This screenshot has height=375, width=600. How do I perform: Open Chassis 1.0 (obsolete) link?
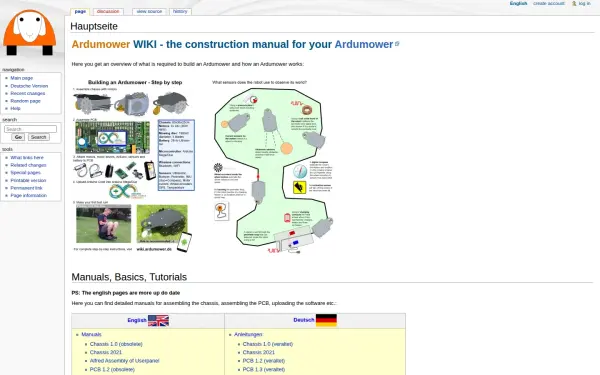(116, 344)
